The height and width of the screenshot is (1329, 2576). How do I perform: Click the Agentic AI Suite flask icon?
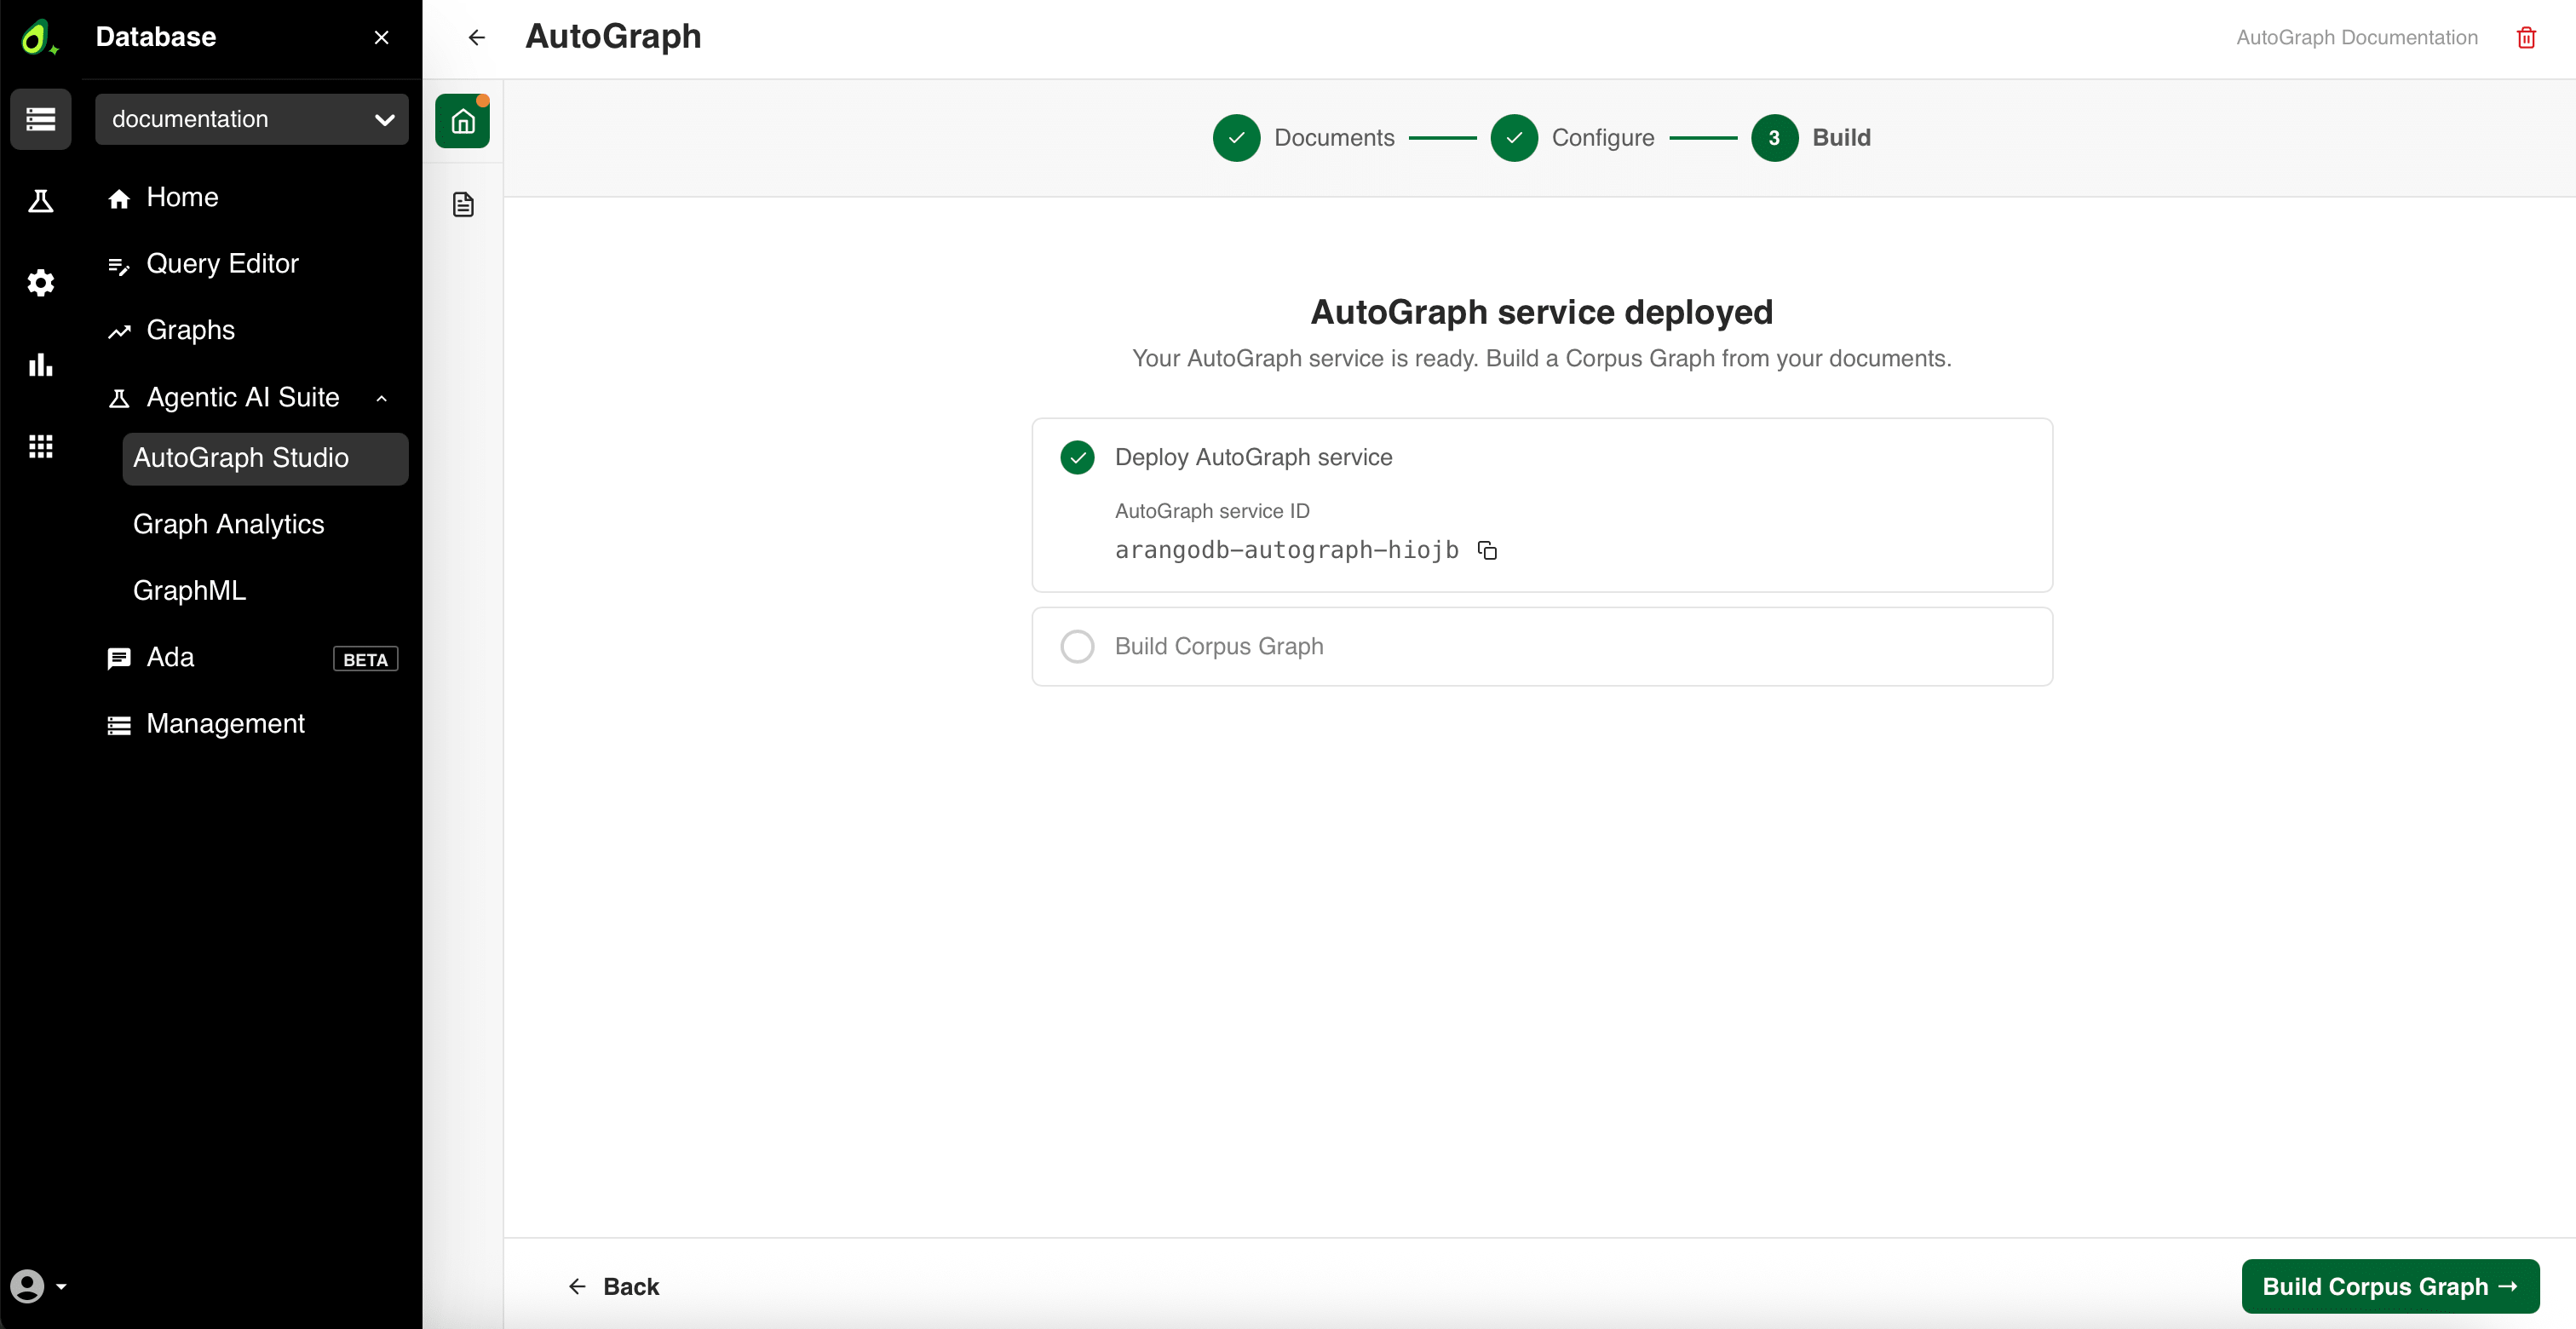click(119, 398)
